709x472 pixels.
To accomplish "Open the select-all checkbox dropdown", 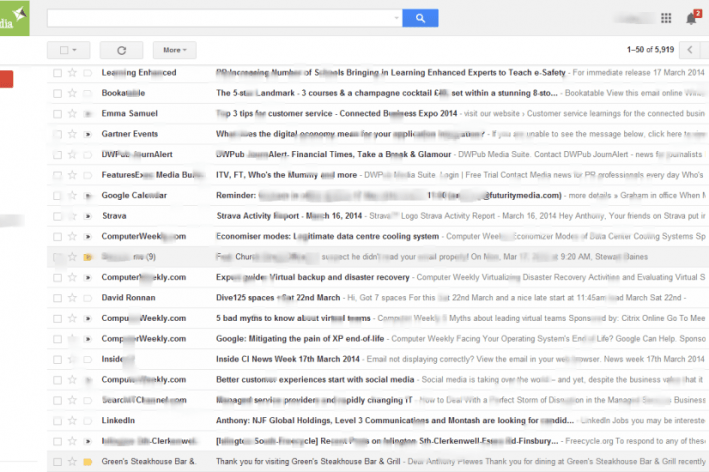I will coord(68,50).
